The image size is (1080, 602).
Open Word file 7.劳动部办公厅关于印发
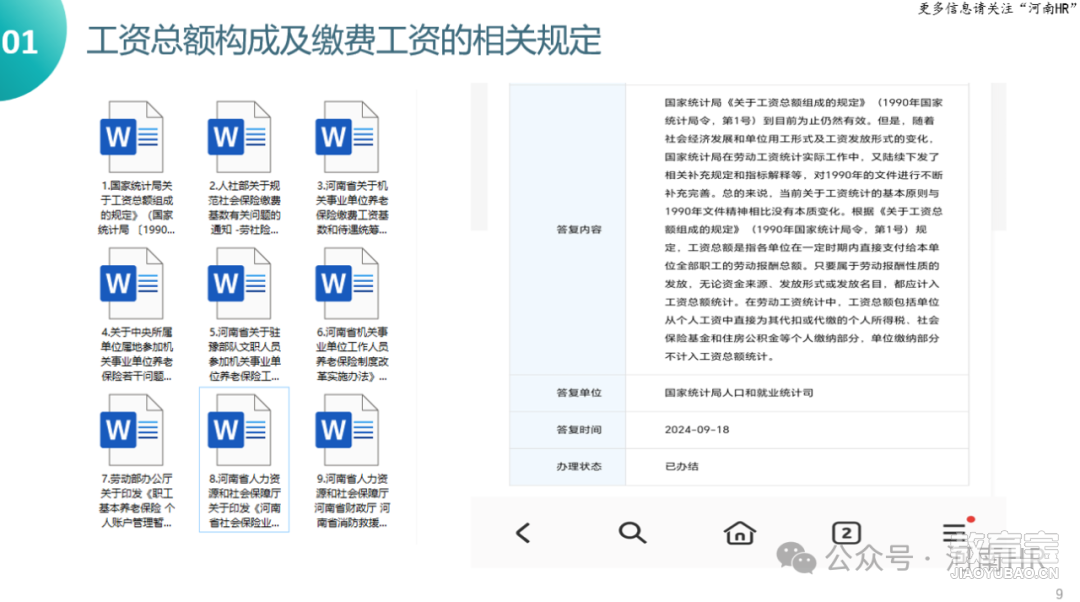[x=132, y=430]
